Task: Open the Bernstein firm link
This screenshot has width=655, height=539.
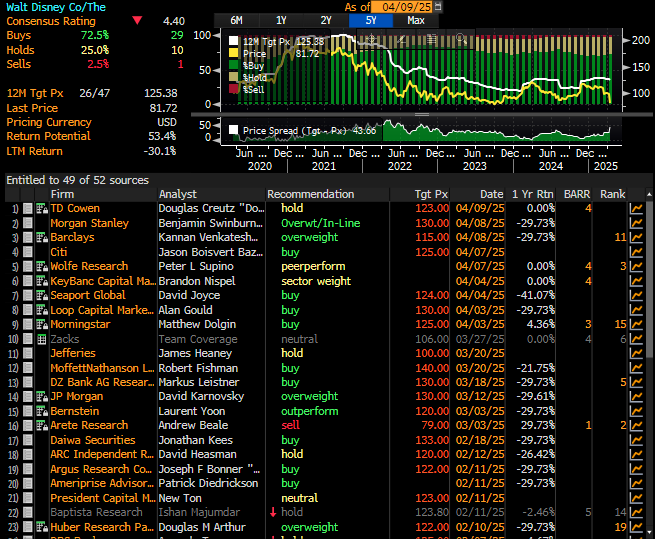Action: [x=75, y=411]
